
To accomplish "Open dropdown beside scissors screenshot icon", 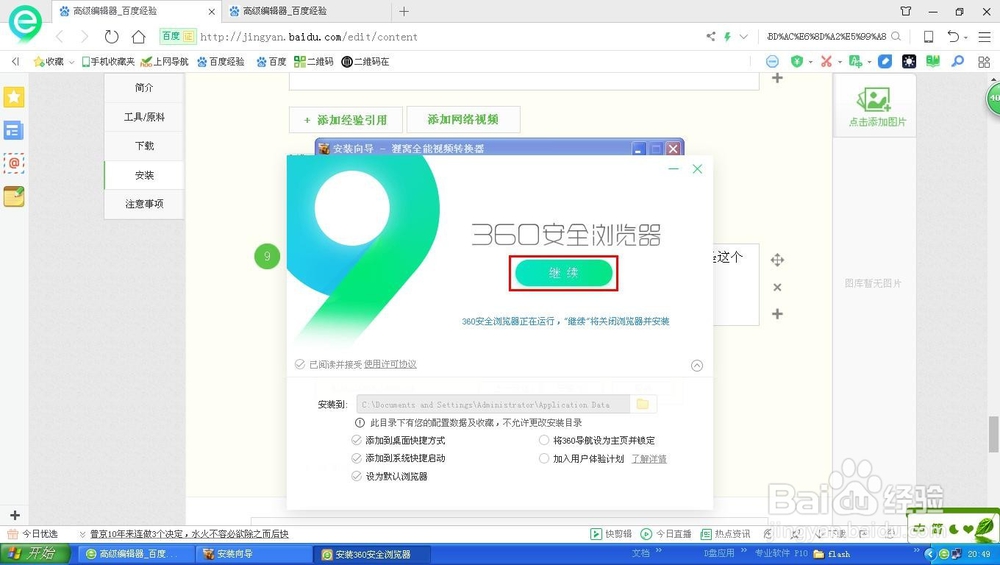I will (x=840, y=62).
